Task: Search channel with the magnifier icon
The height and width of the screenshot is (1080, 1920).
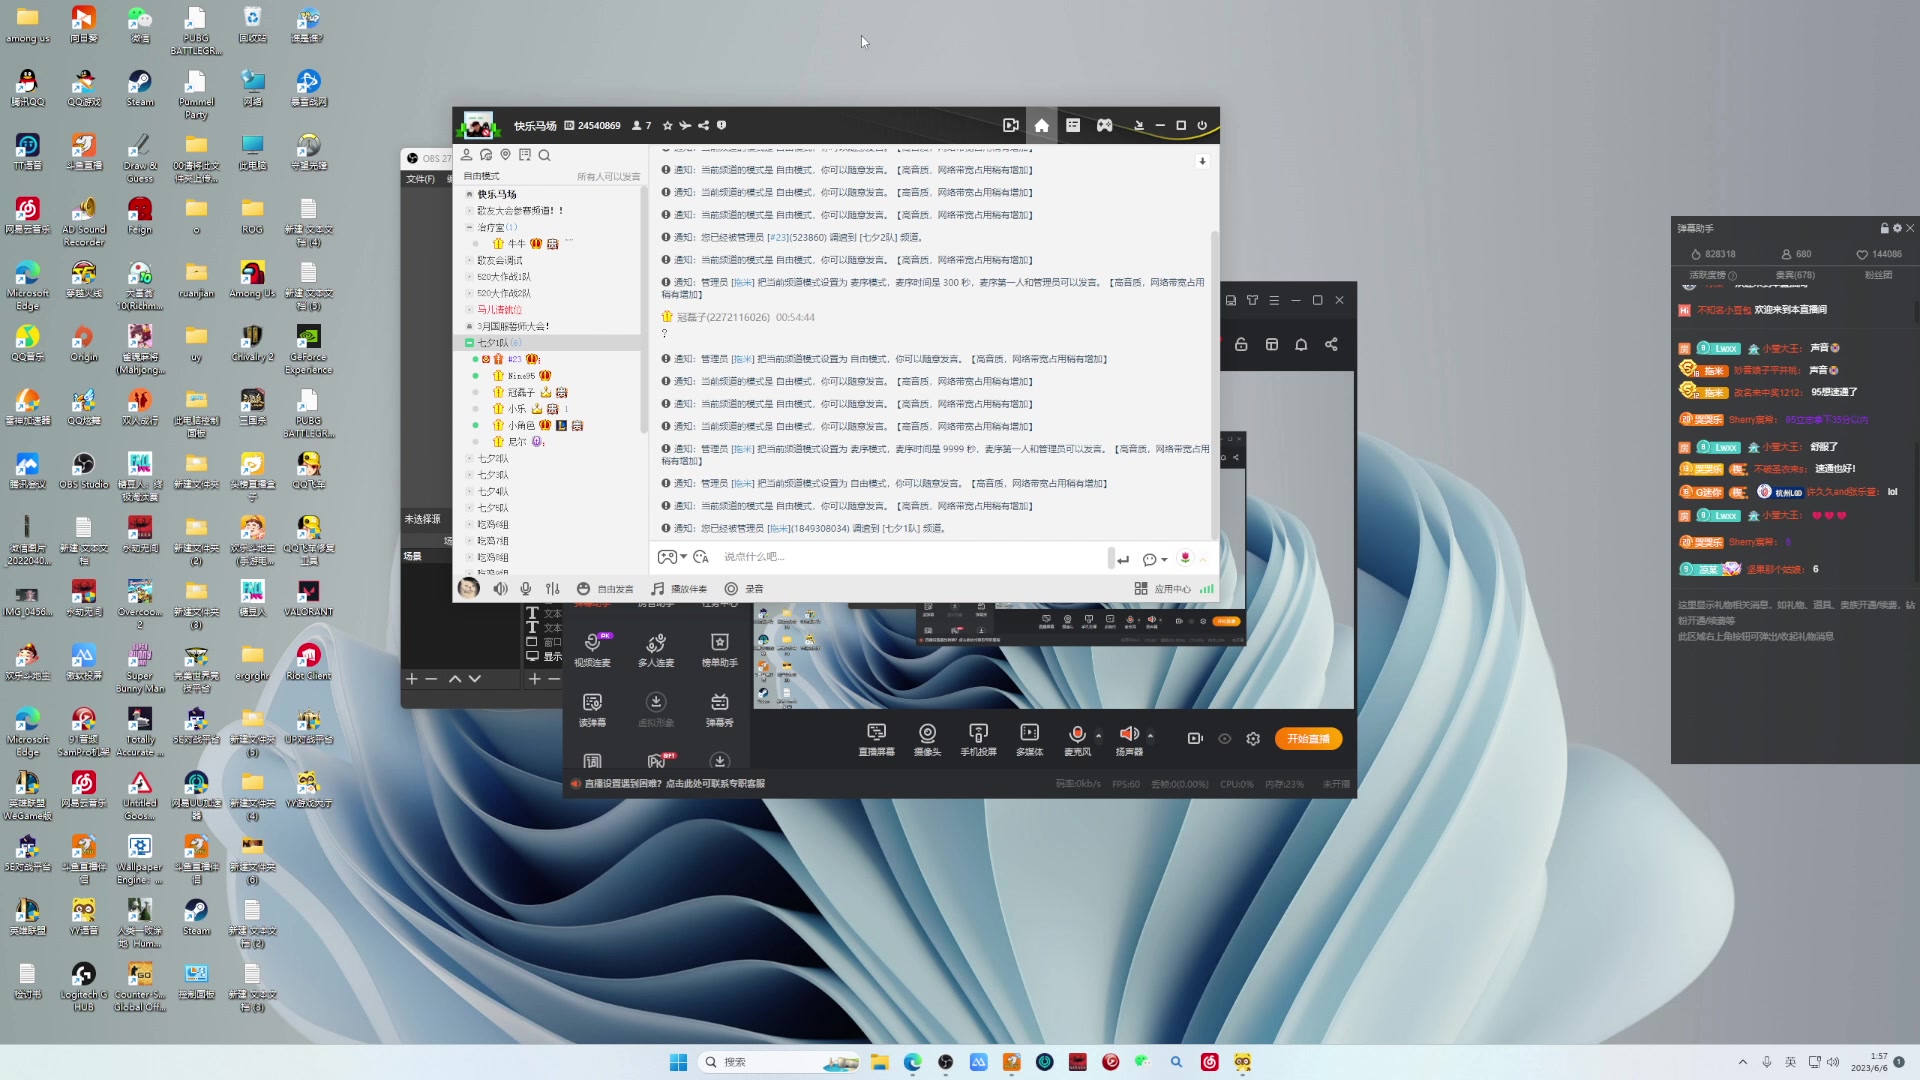Action: click(x=544, y=155)
